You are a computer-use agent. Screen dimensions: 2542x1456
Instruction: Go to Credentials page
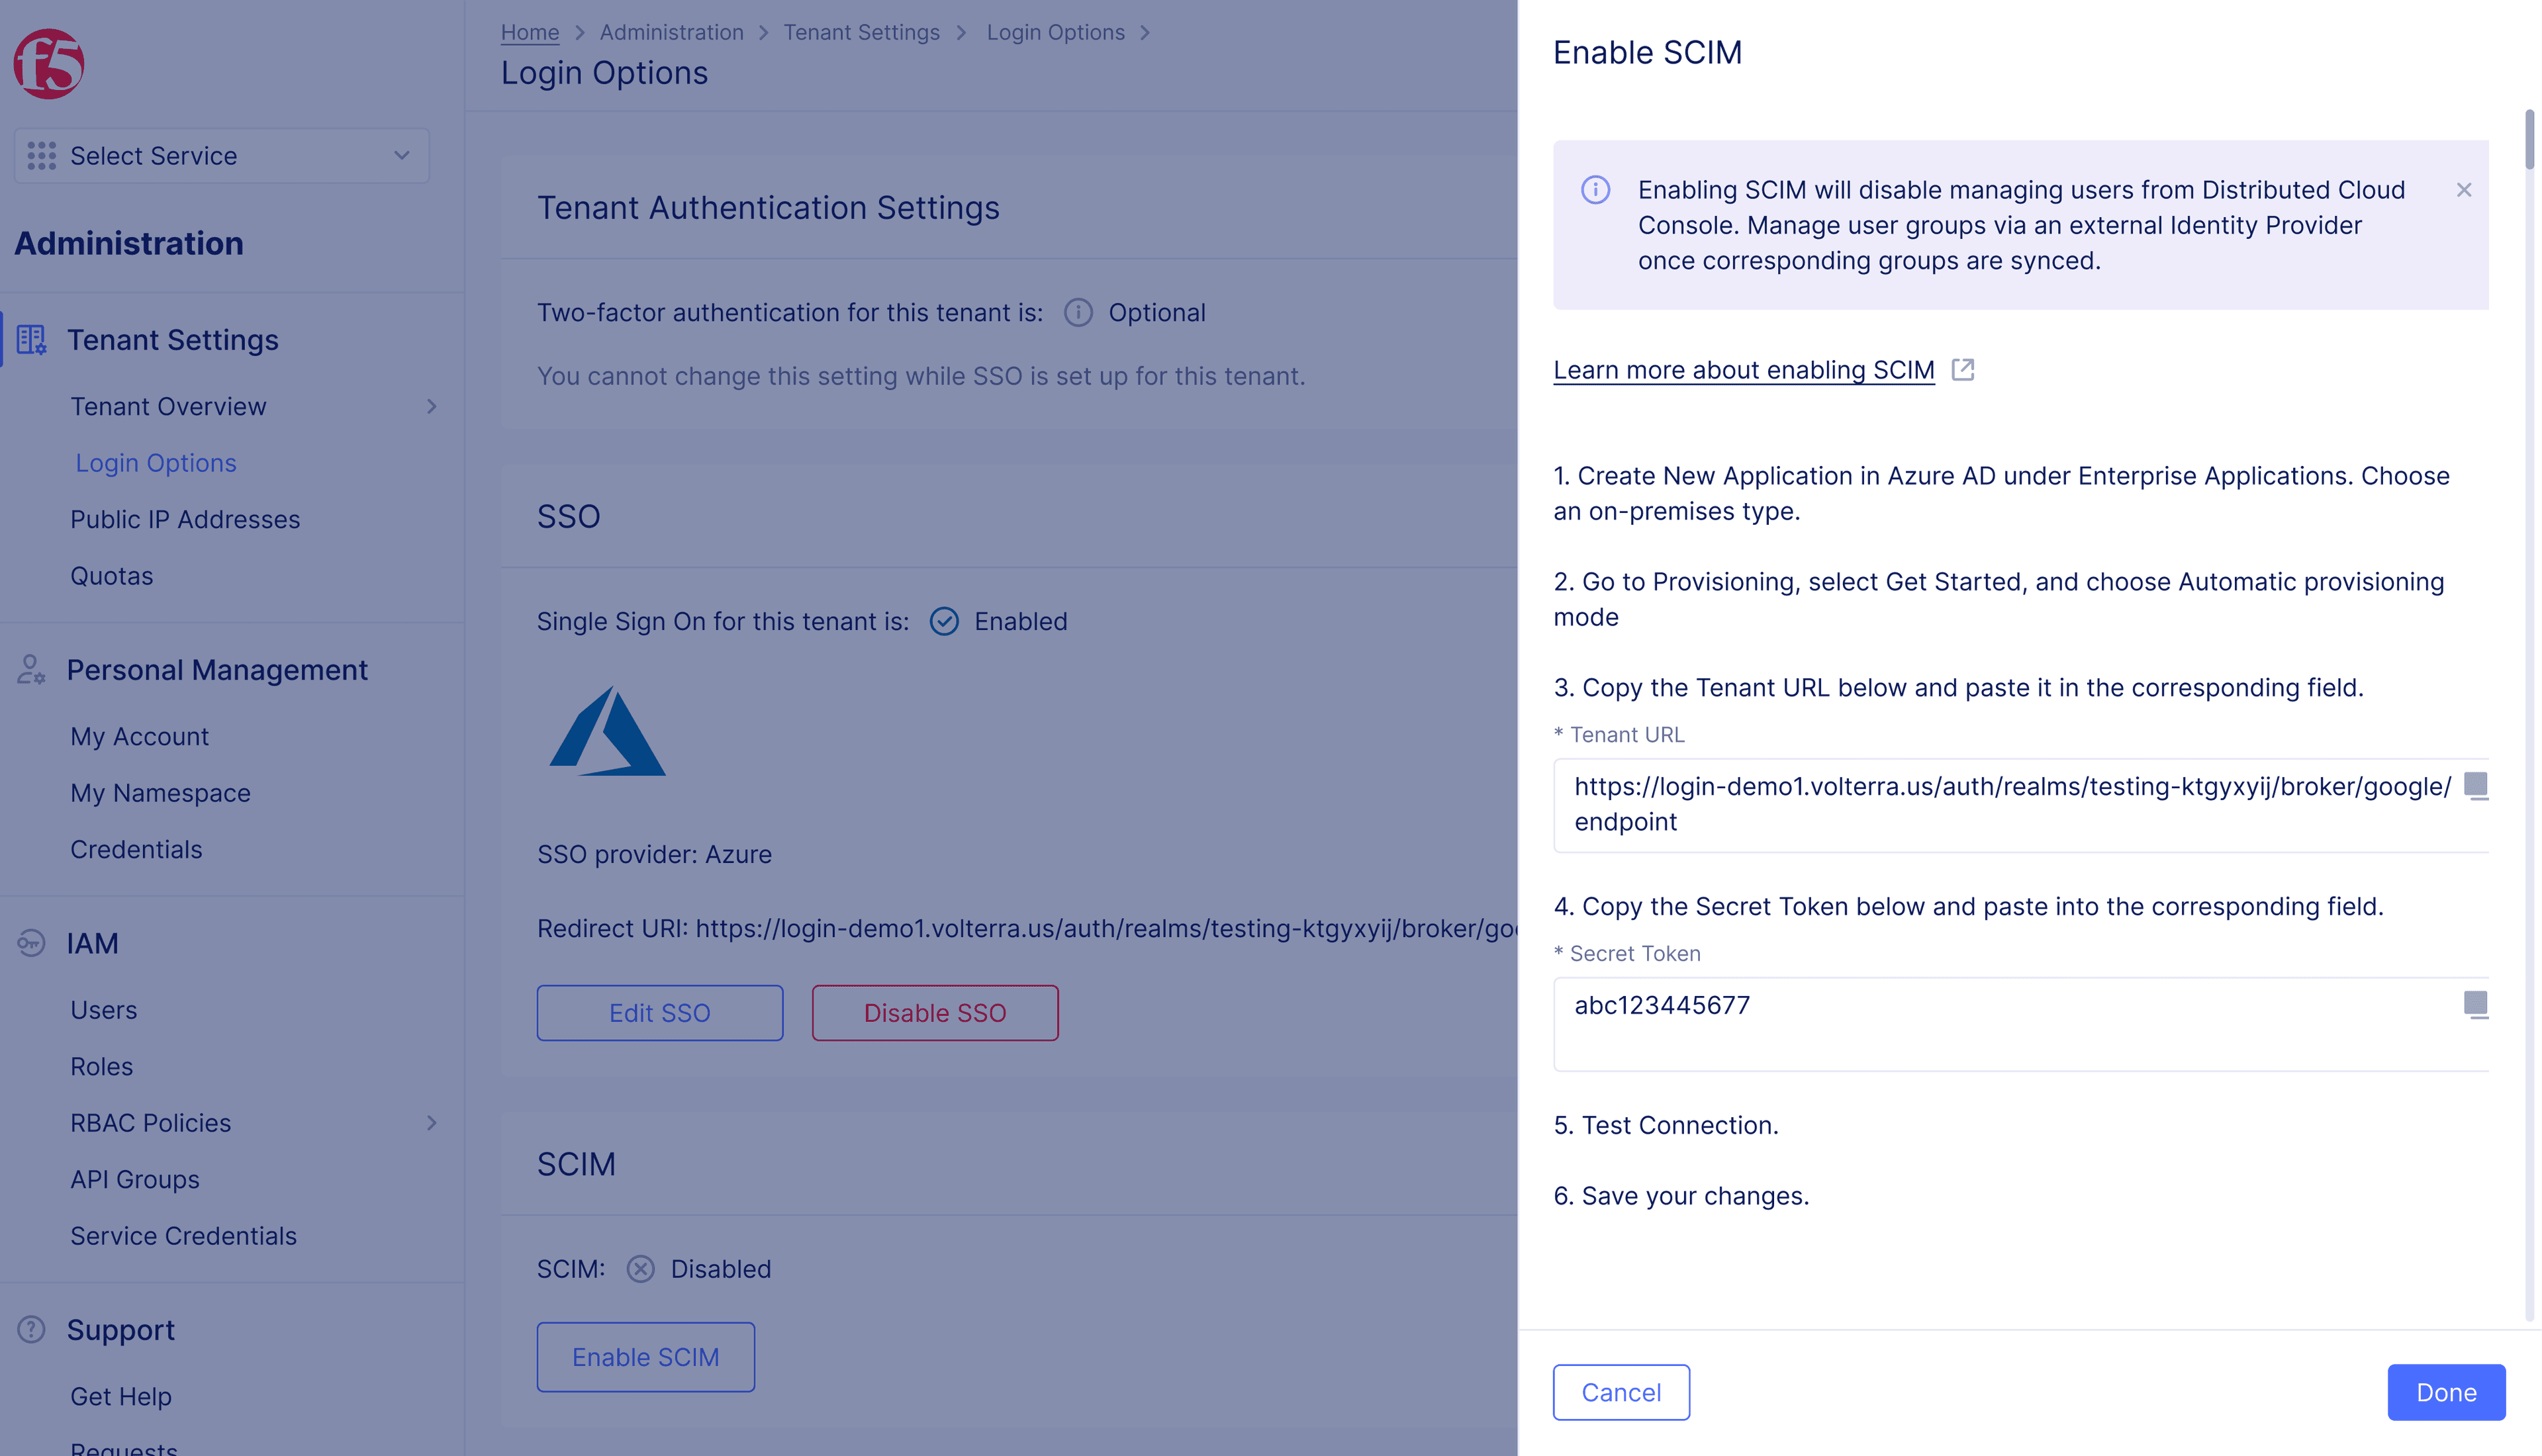[136, 850]
